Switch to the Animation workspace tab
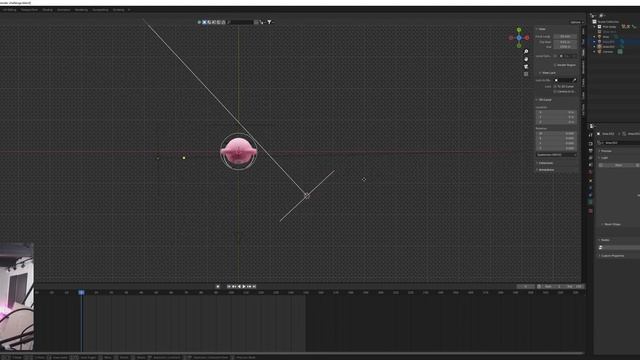This screenshot has height=360, width=640. [x=63, y=9]
